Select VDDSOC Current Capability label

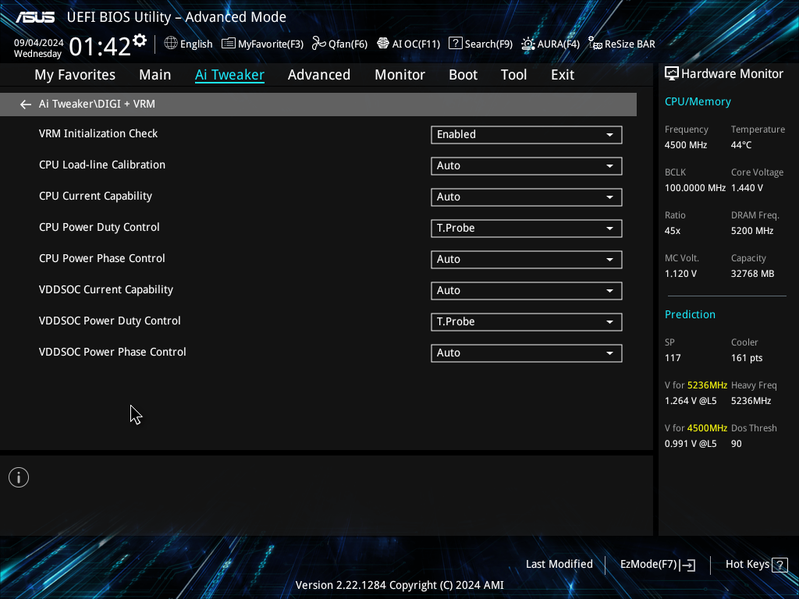coord(106,290)
